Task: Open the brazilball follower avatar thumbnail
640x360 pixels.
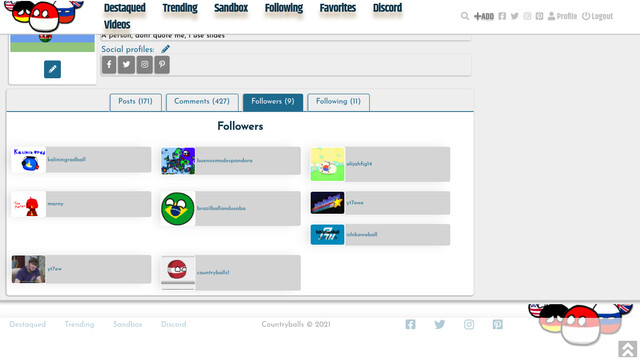Action: [178, 209]
